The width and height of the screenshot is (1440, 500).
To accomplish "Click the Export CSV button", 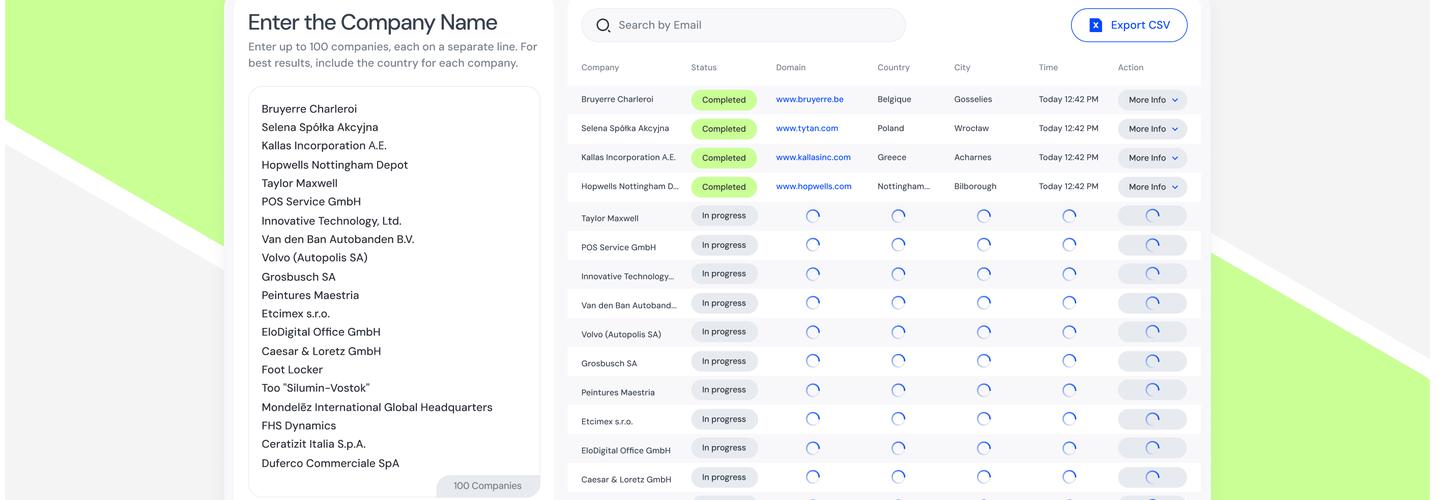I will point(1128,26).
